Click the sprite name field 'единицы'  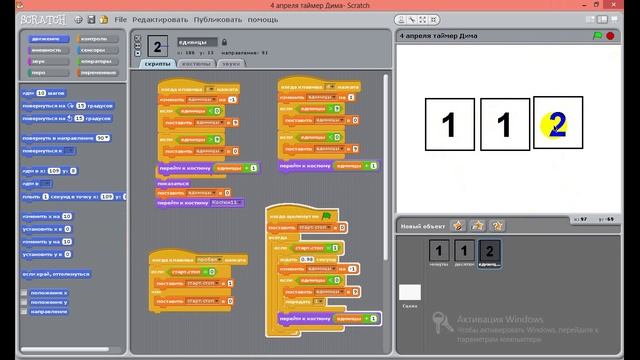tap(197, 42)
